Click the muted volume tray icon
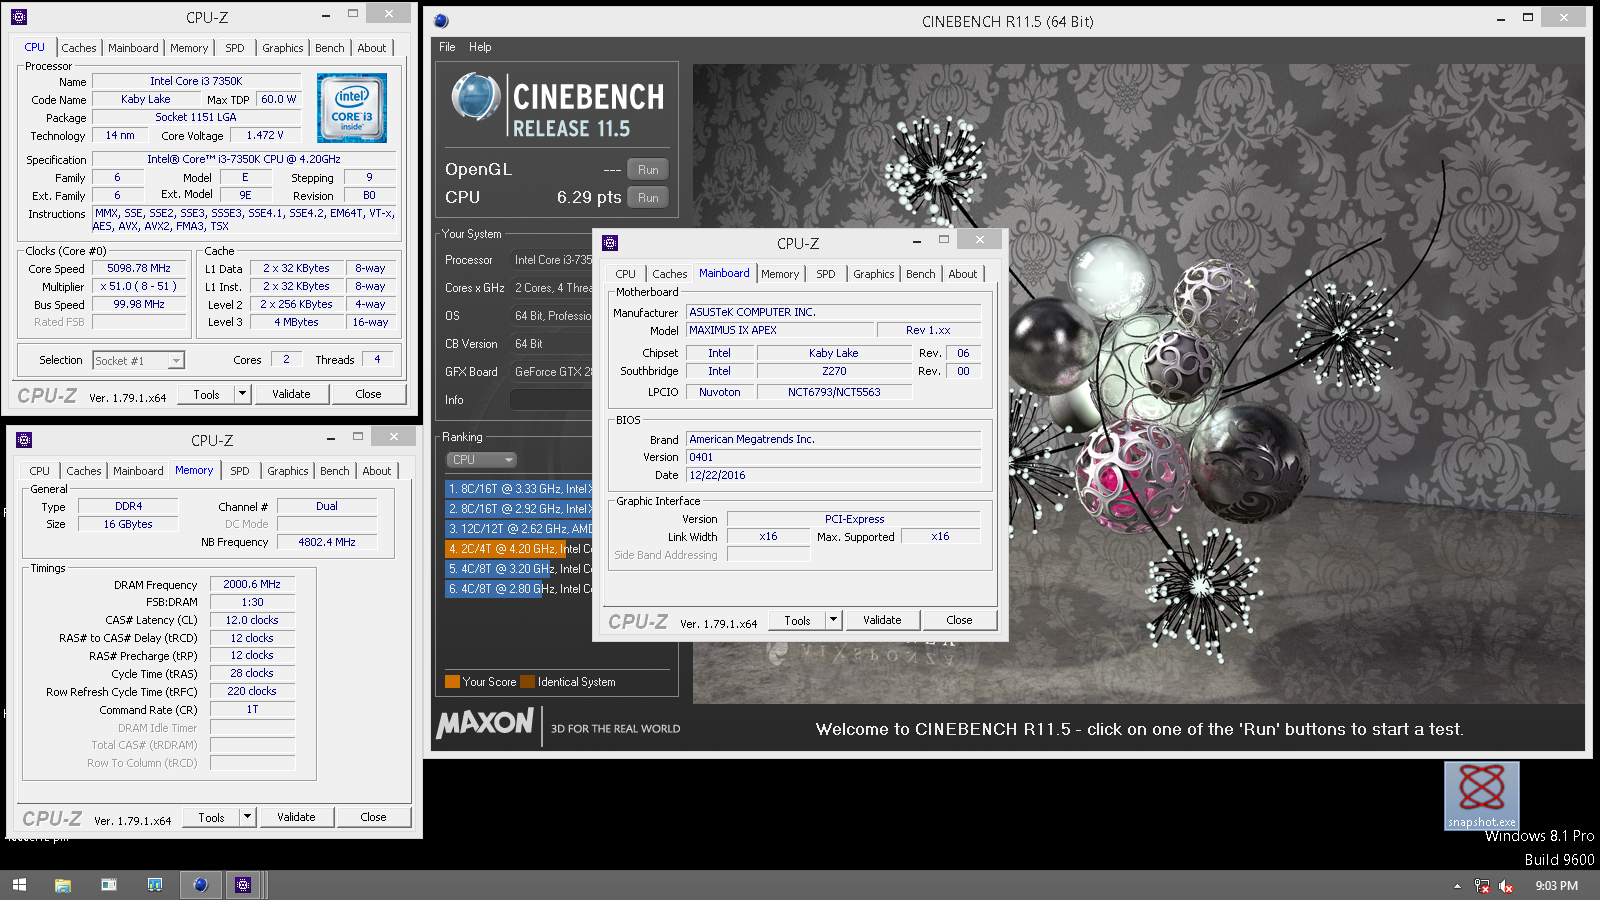This screenshot has height=900, width=1600. [x=1506, y=886]
